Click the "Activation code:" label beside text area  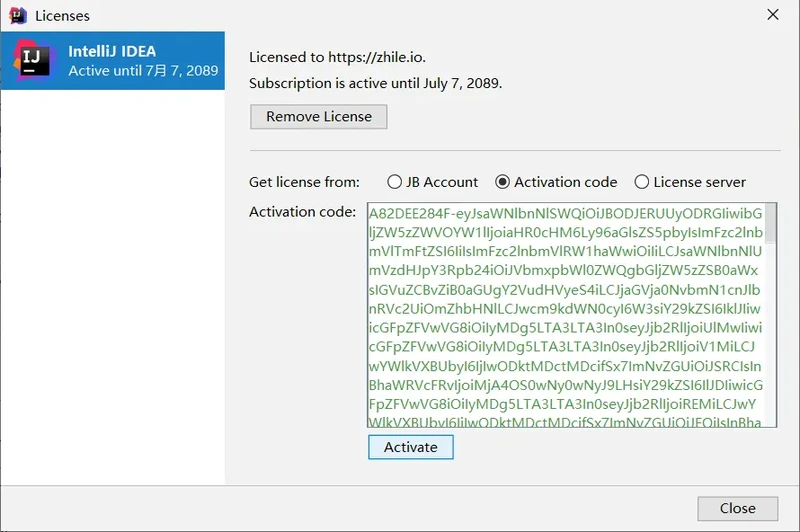[x=302, y=212]
